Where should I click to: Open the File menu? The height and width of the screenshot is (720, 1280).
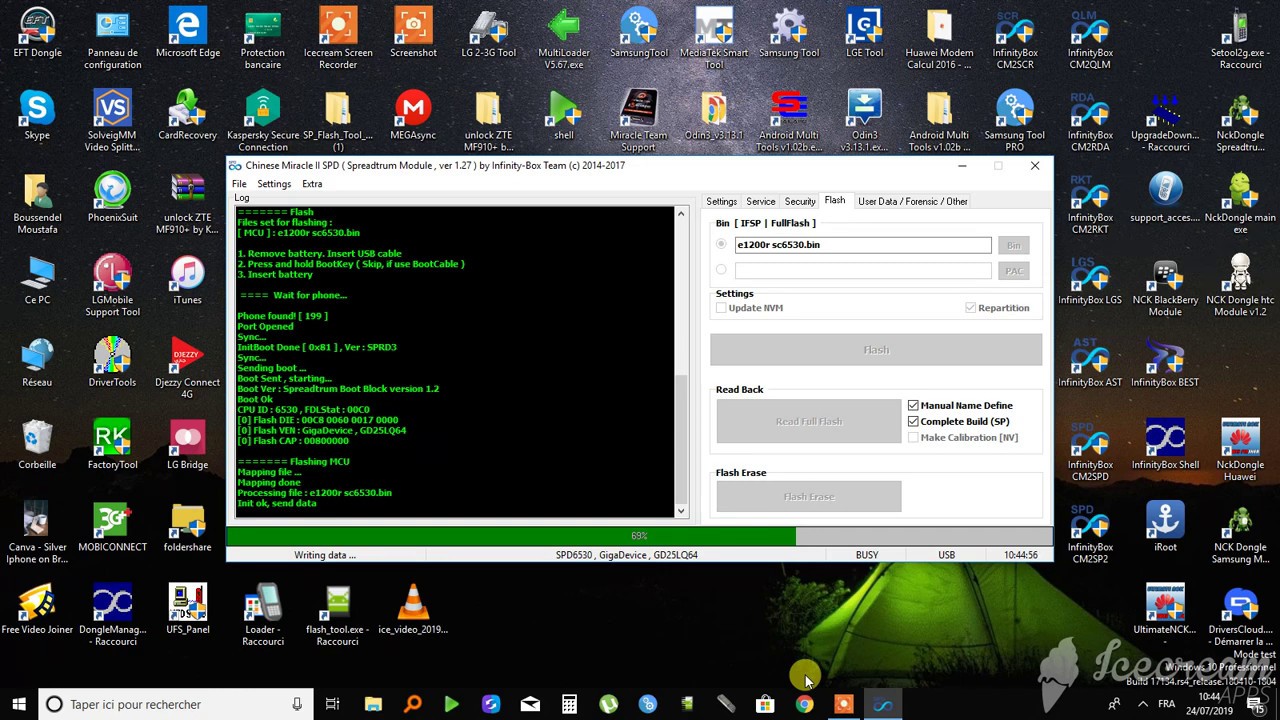click(239, 184)
